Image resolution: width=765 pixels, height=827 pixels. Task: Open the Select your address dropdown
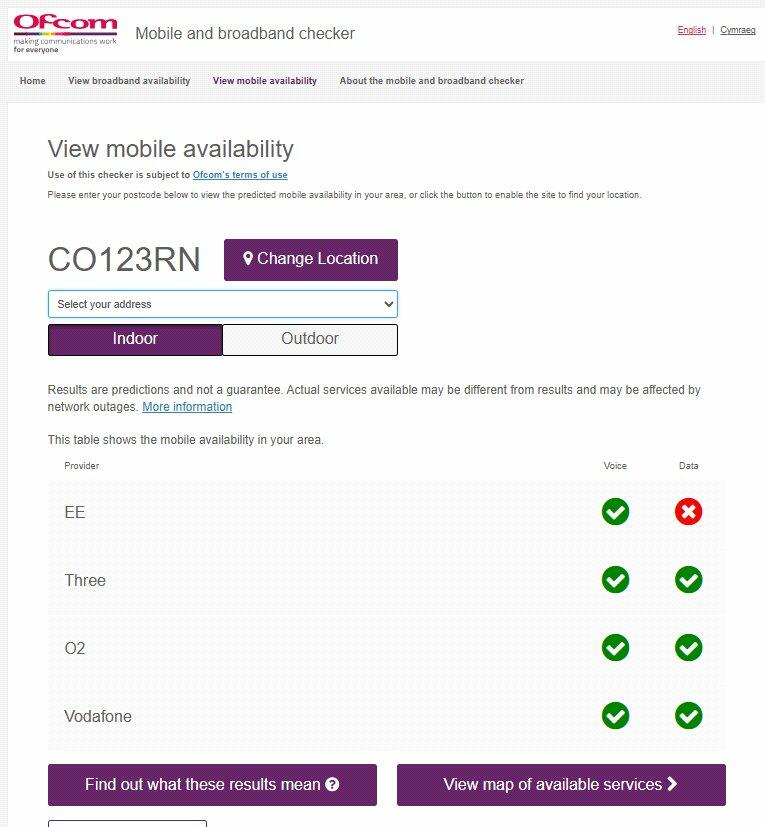pos(222,304)
